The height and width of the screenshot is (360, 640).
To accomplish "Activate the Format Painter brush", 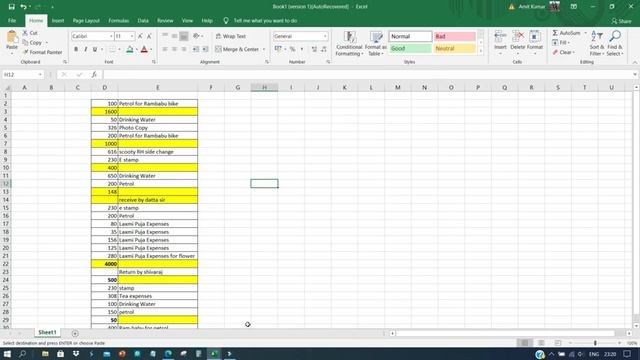I will point(42,52).
